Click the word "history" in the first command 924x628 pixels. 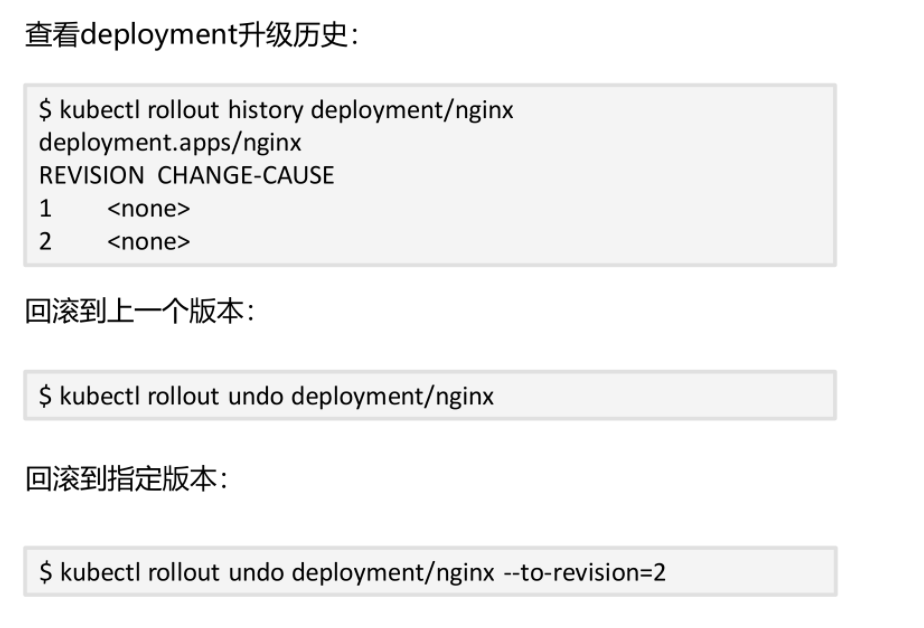click(267, 110)
